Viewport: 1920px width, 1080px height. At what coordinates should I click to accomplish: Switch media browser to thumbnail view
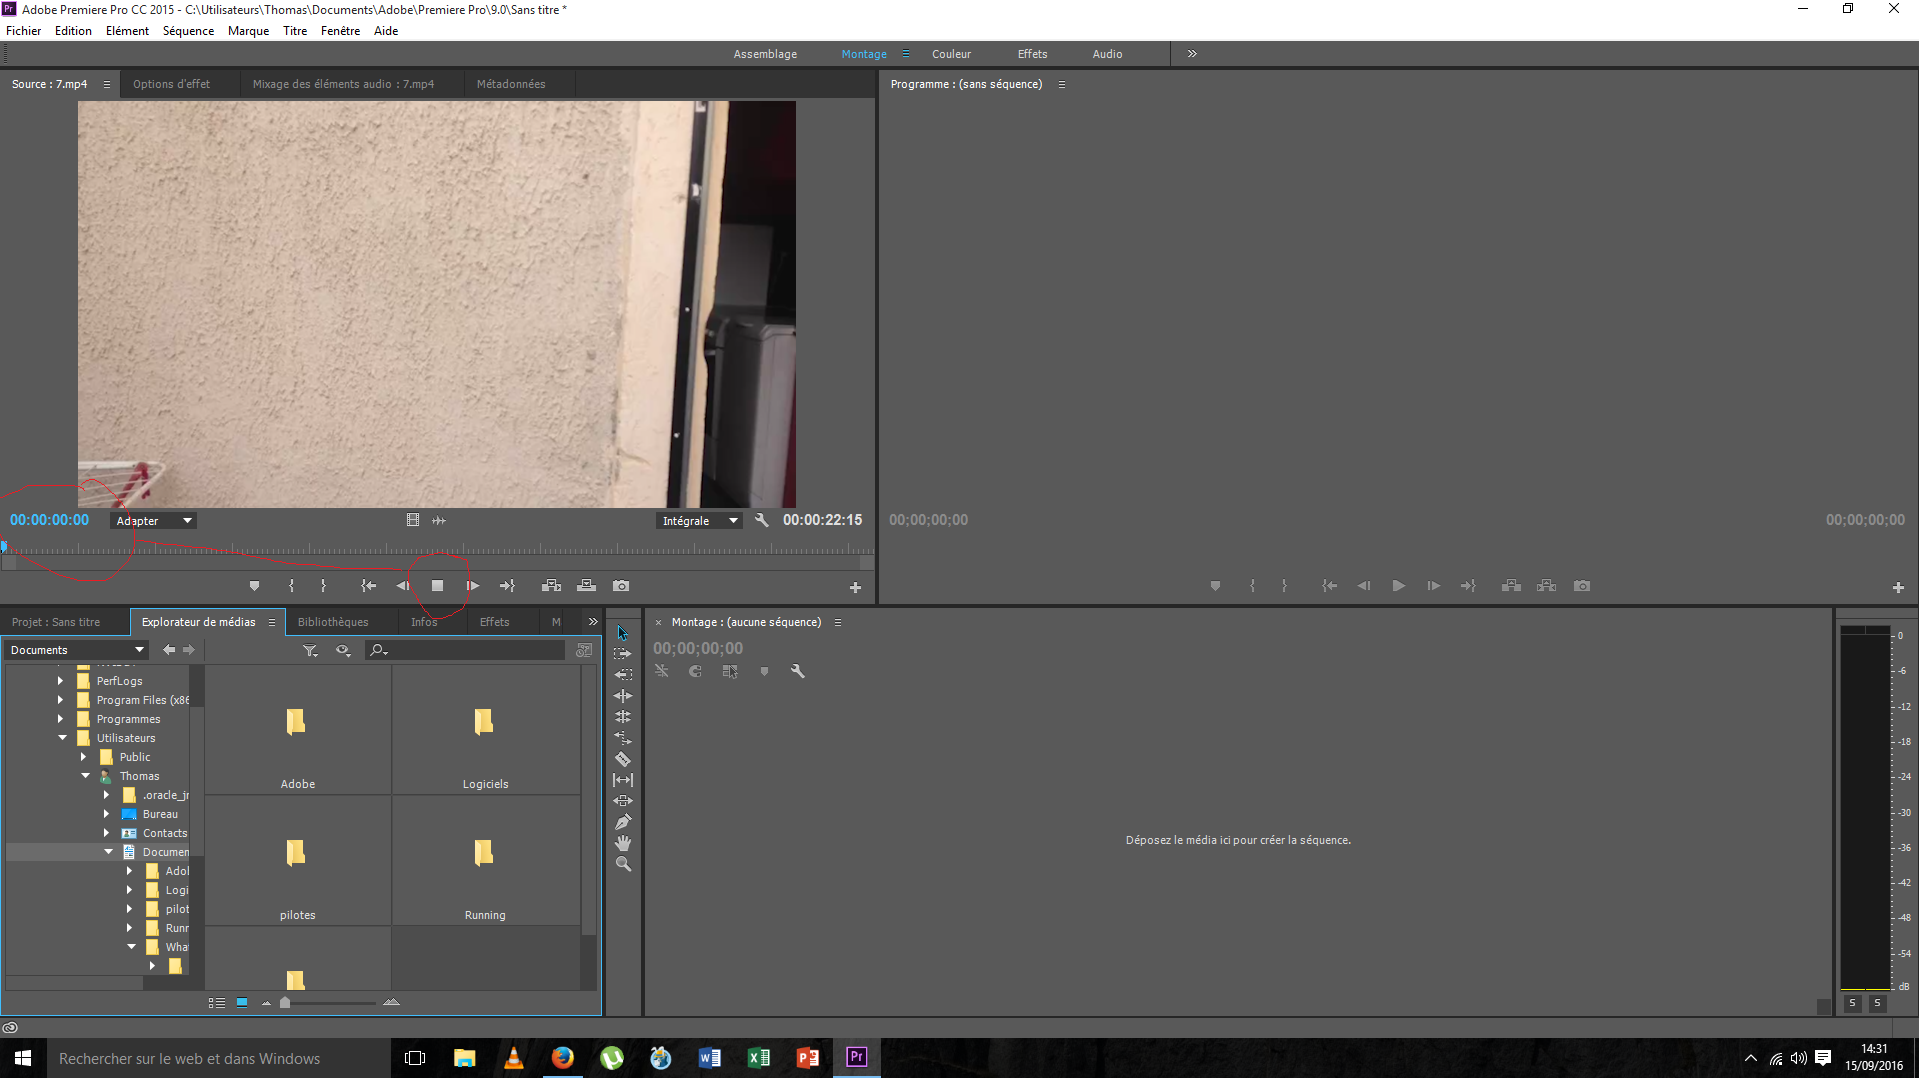pos(242,1002)
